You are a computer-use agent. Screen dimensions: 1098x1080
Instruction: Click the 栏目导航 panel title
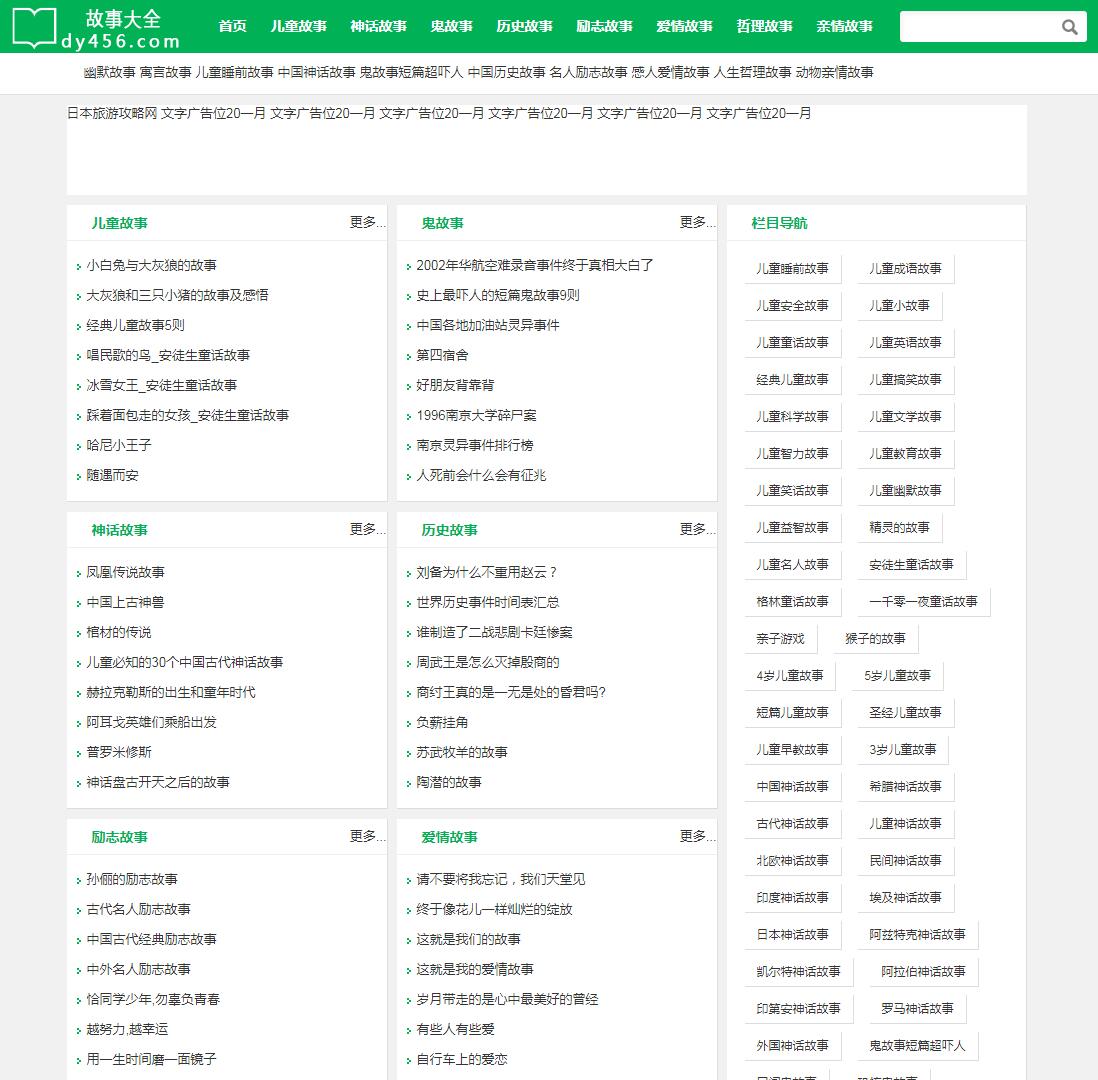[x=779, y=223]
